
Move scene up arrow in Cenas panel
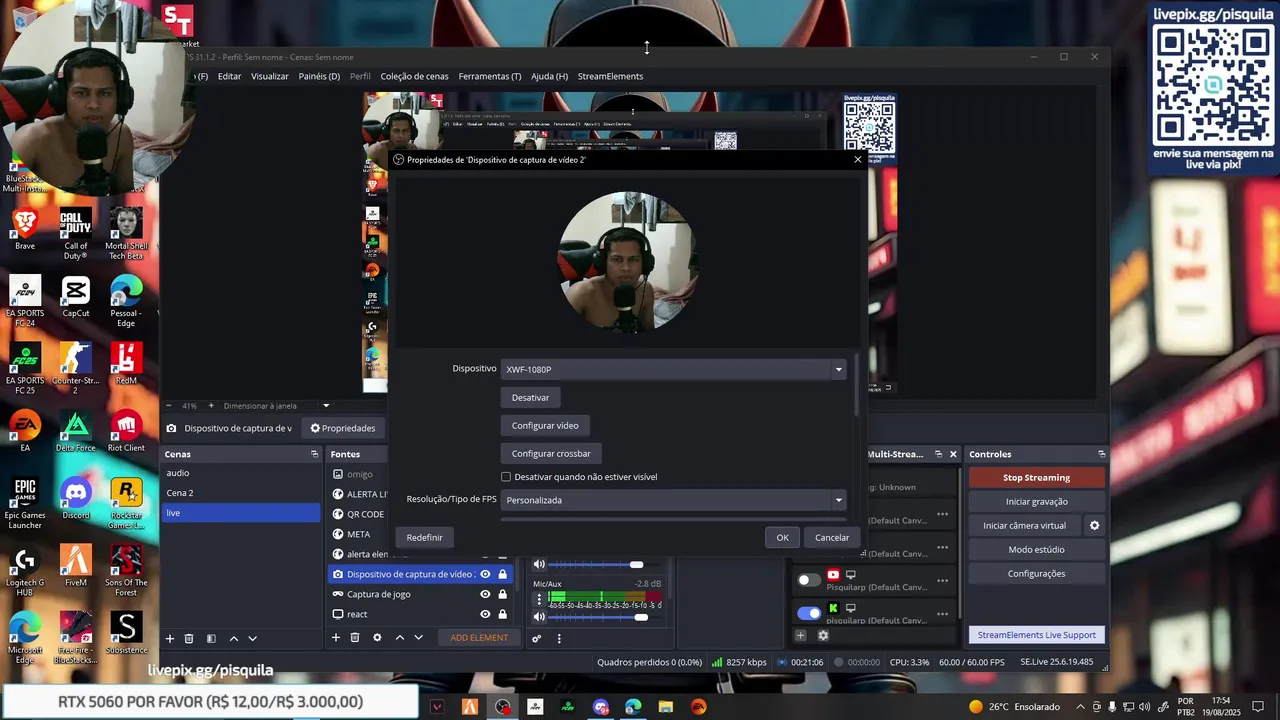click(x=234, y=638)
